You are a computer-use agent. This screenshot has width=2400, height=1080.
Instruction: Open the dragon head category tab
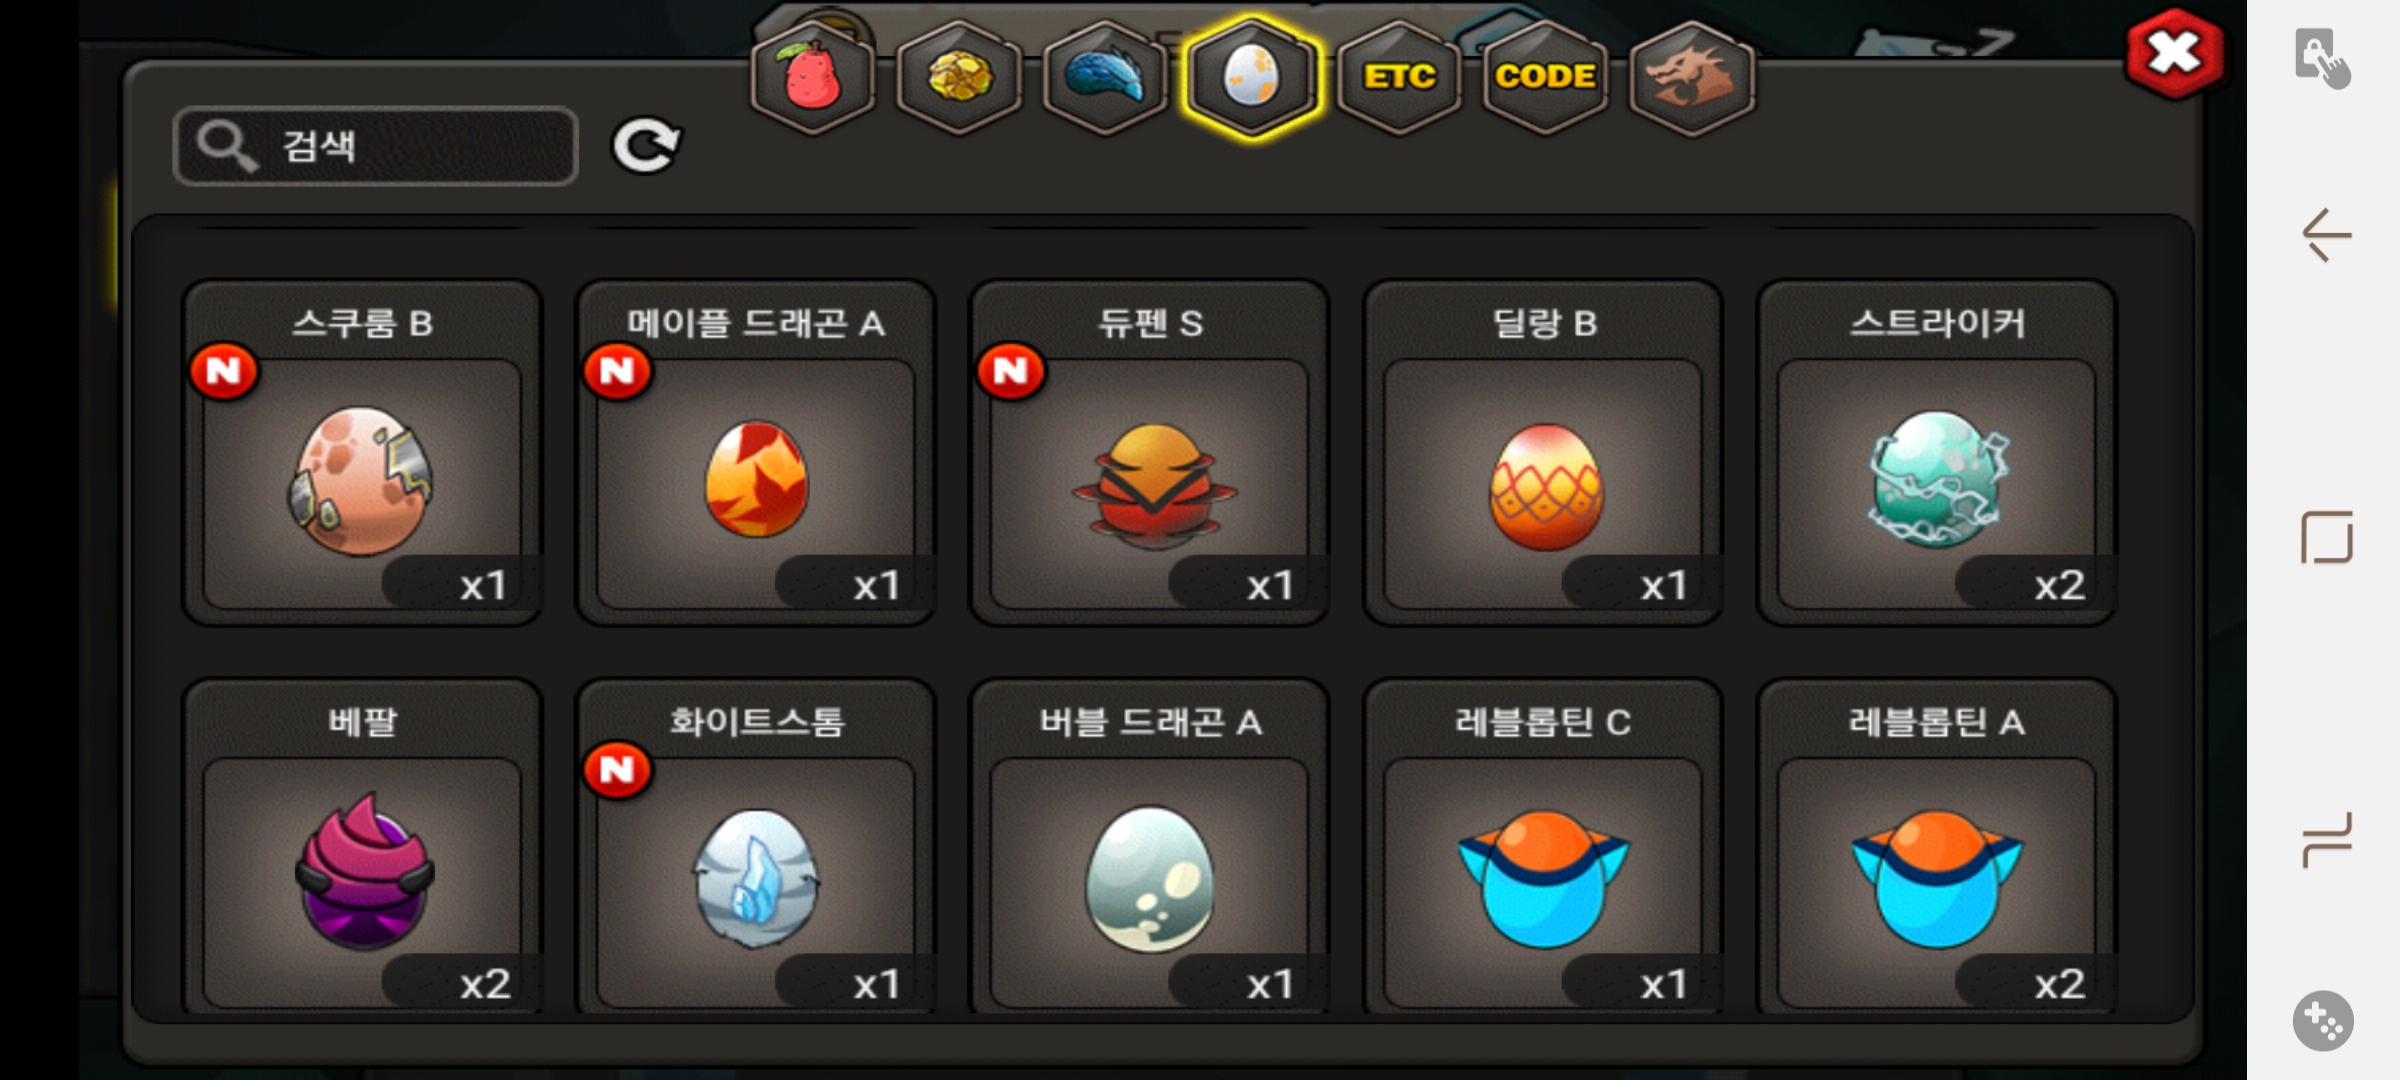(x=1691, y=76)
